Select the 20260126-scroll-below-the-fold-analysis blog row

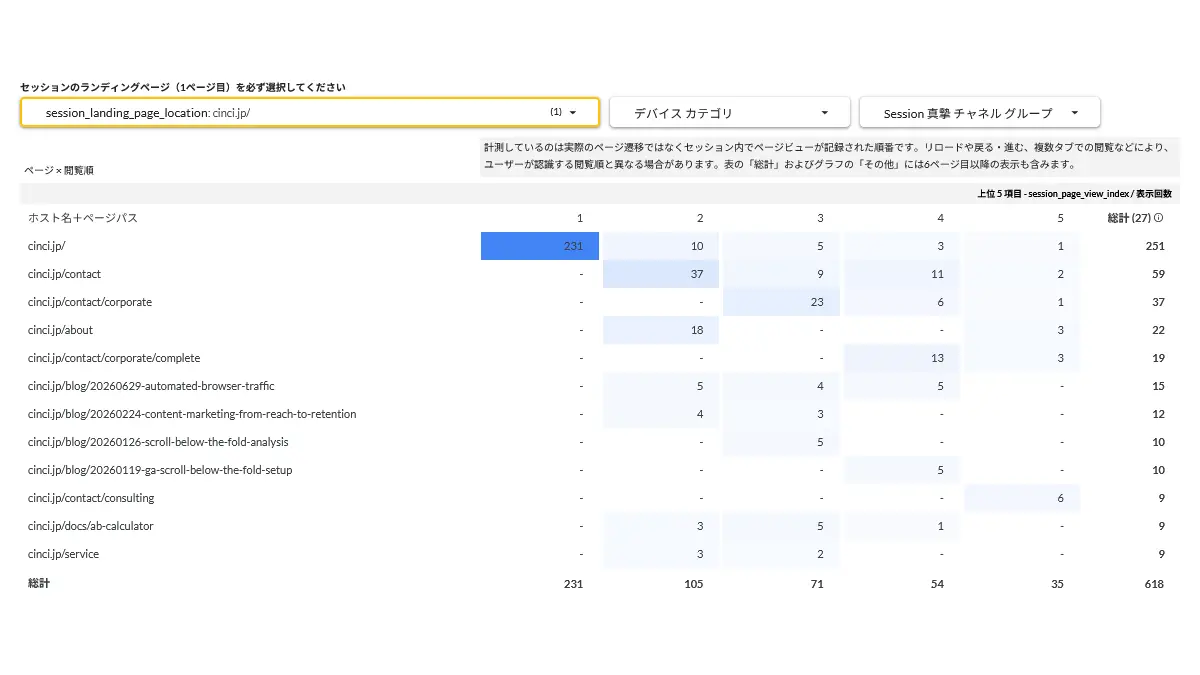(x=158, y=442)
